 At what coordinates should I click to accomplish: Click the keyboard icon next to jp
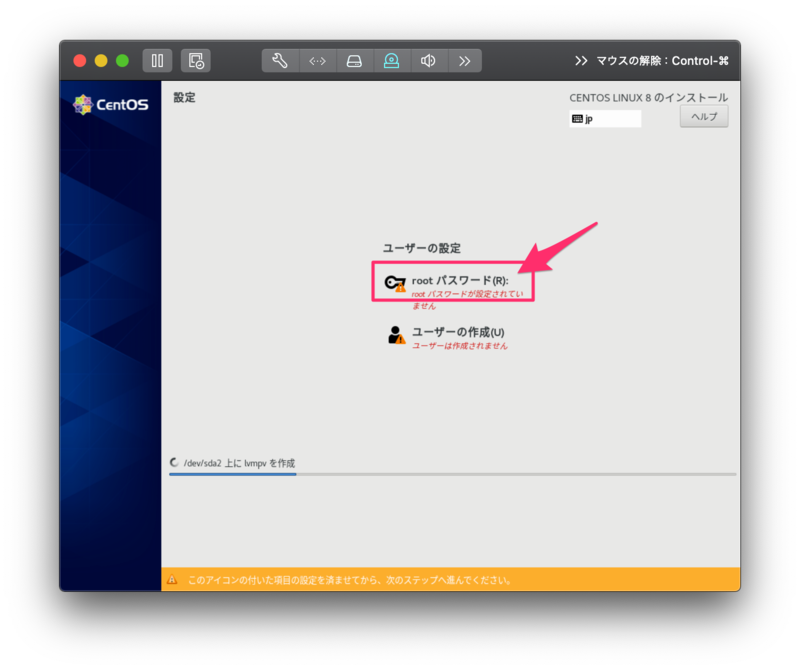coord(578,119)
